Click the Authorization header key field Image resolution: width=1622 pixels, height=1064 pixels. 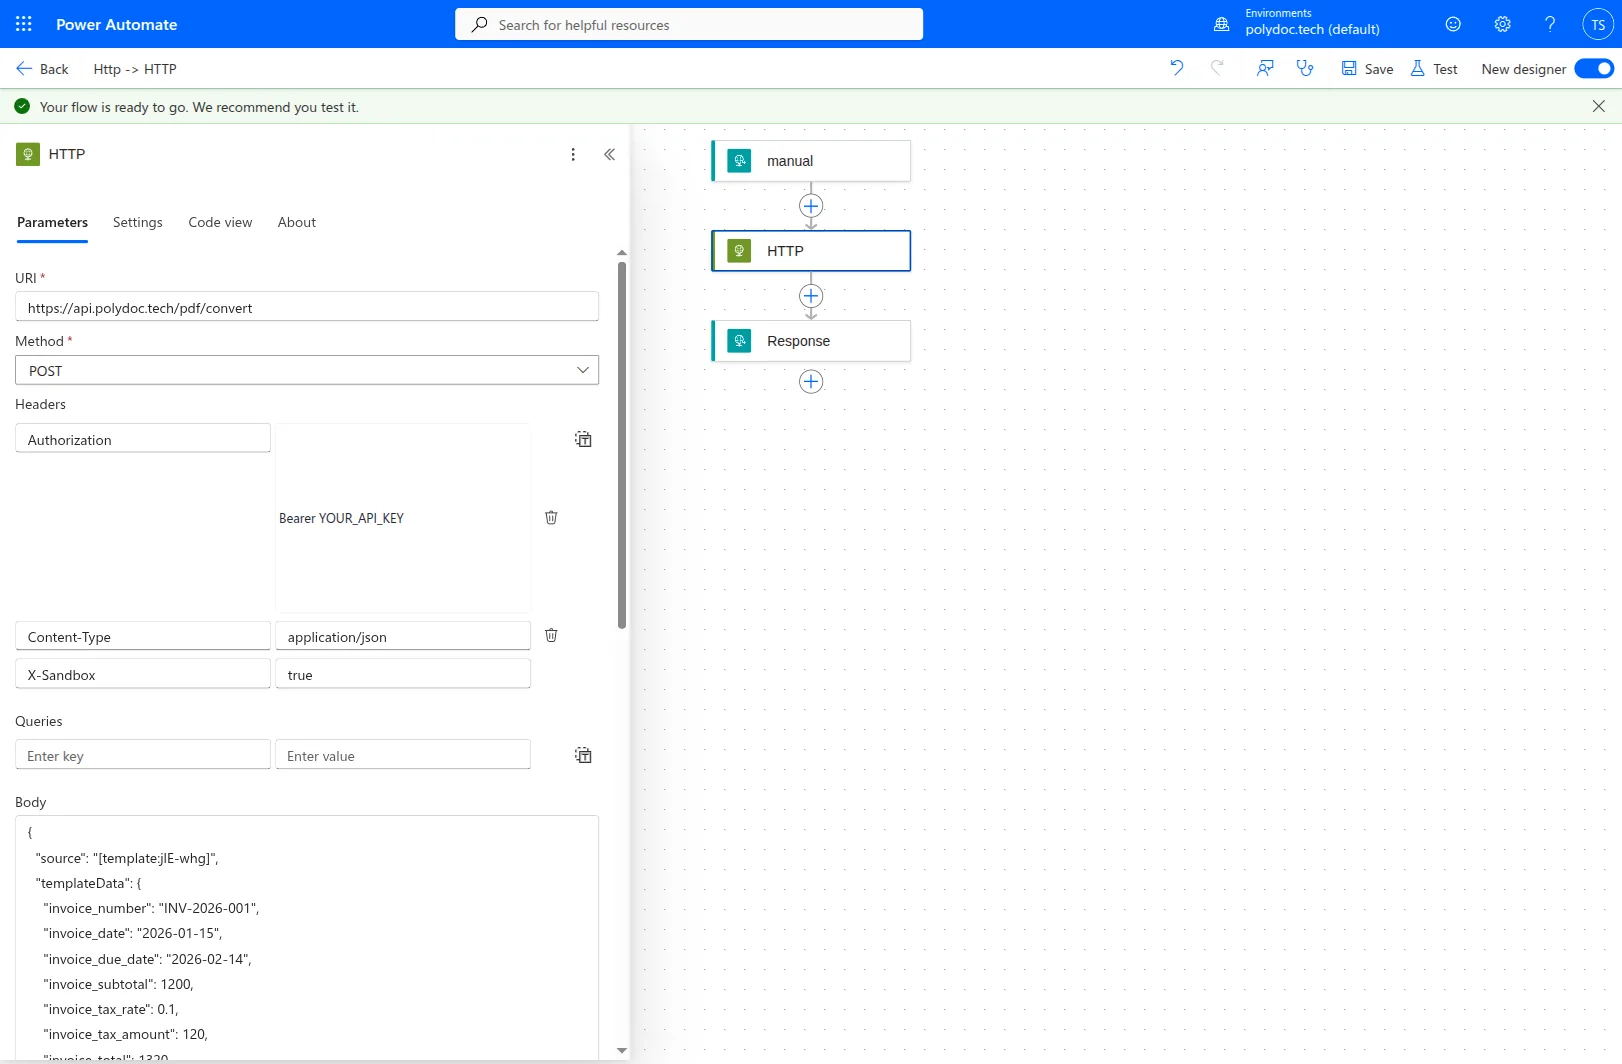pos(143,439)
